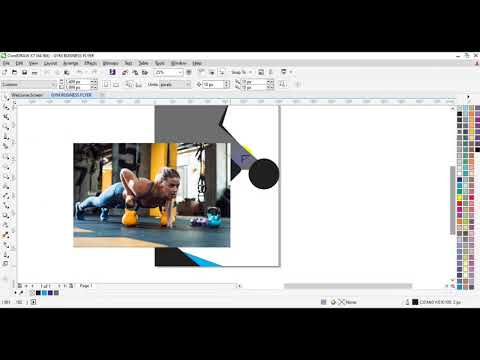480x360 pixels.
Task: Toggle Show grid in the toolbar
Action: pyautogui.click(x=212, y=72)
